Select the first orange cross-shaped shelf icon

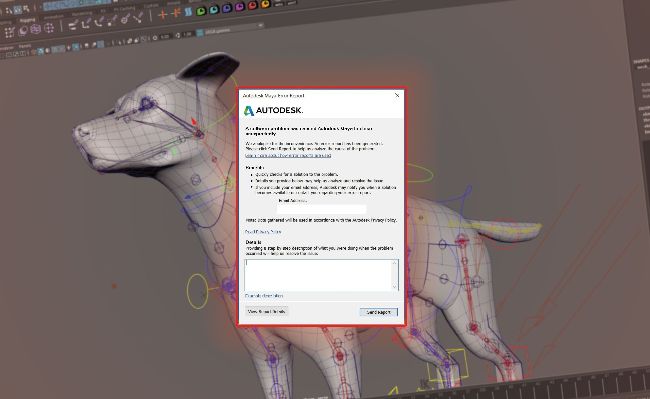pos(162,15)
